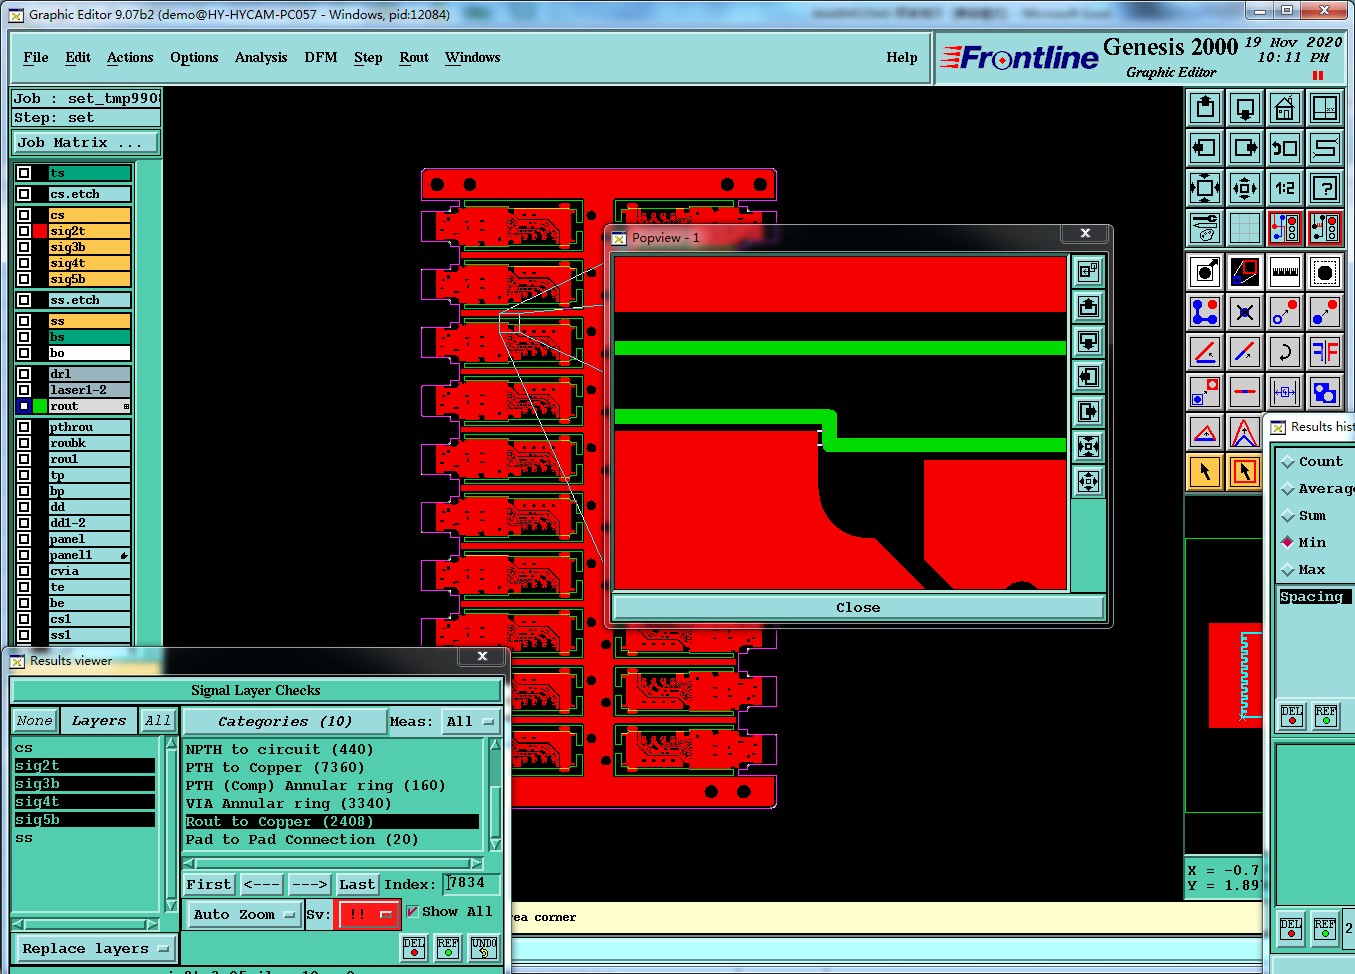Open the Replace layers dropdown
Screen dimensions: 1355x974
point(95,948)
